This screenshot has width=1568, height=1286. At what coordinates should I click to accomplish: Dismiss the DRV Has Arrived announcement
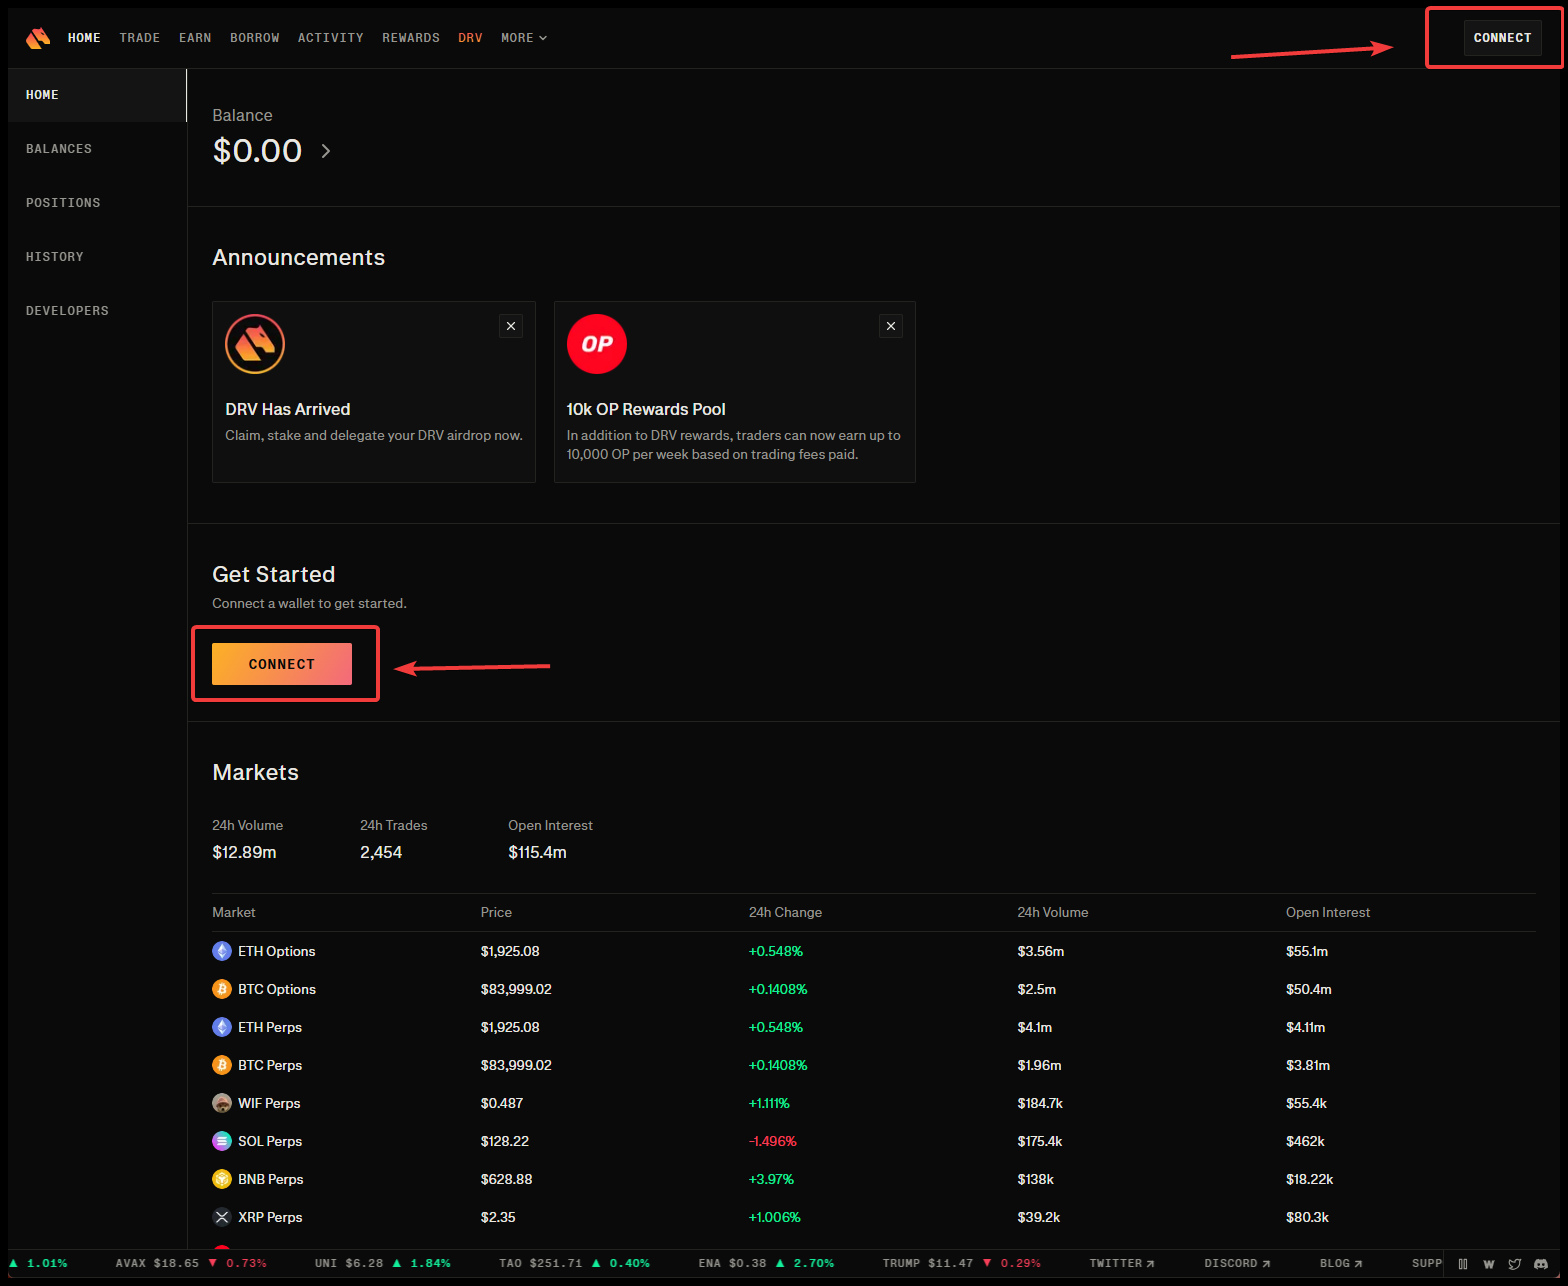pos(511,326)
